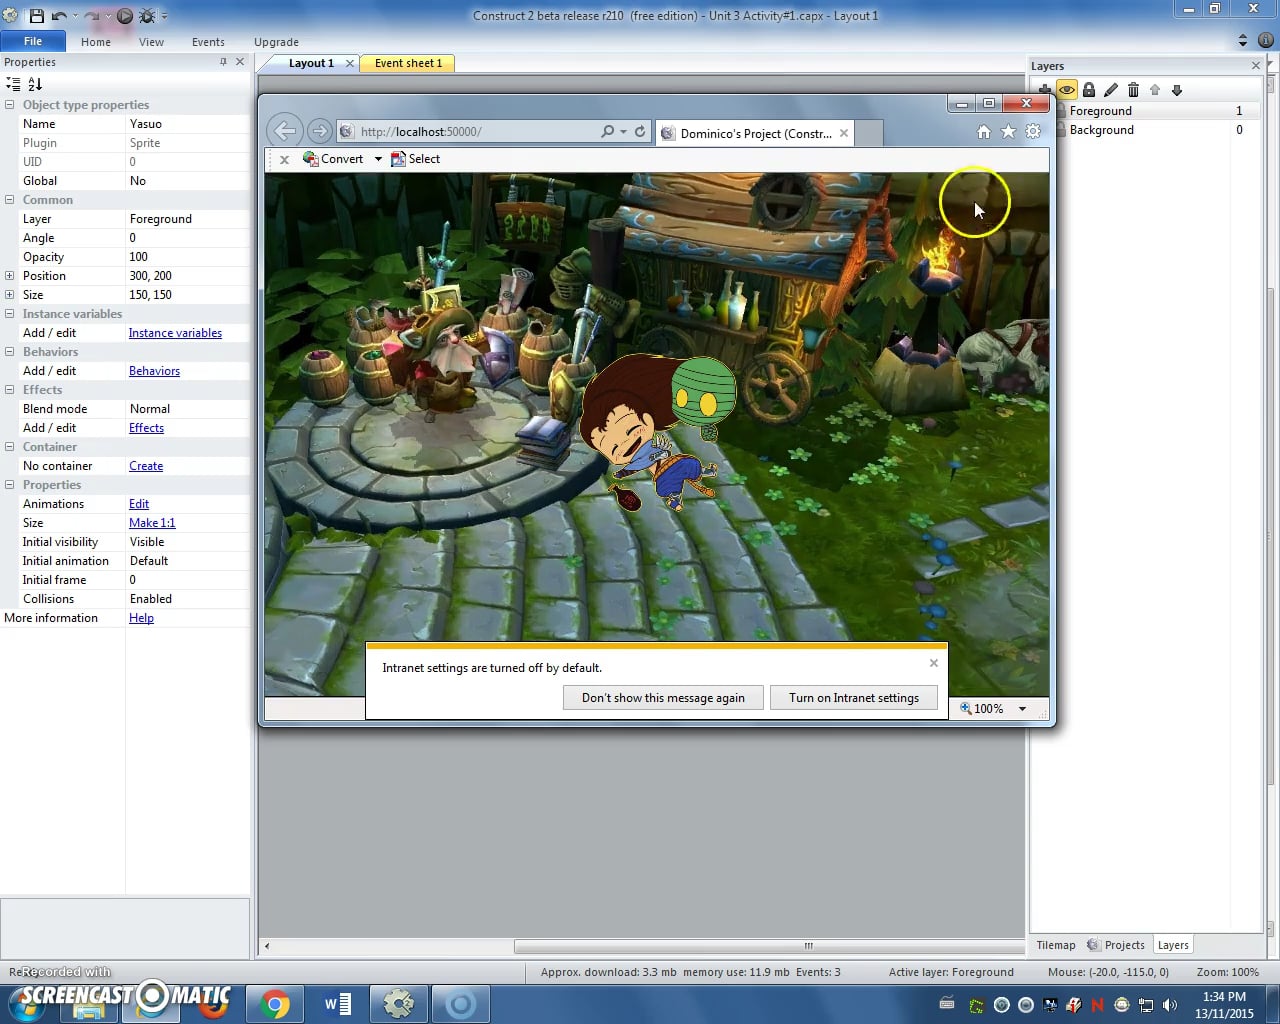Expand the Size property row
This screenshot has height=1024, width=1280.
[x=10, y=295]
